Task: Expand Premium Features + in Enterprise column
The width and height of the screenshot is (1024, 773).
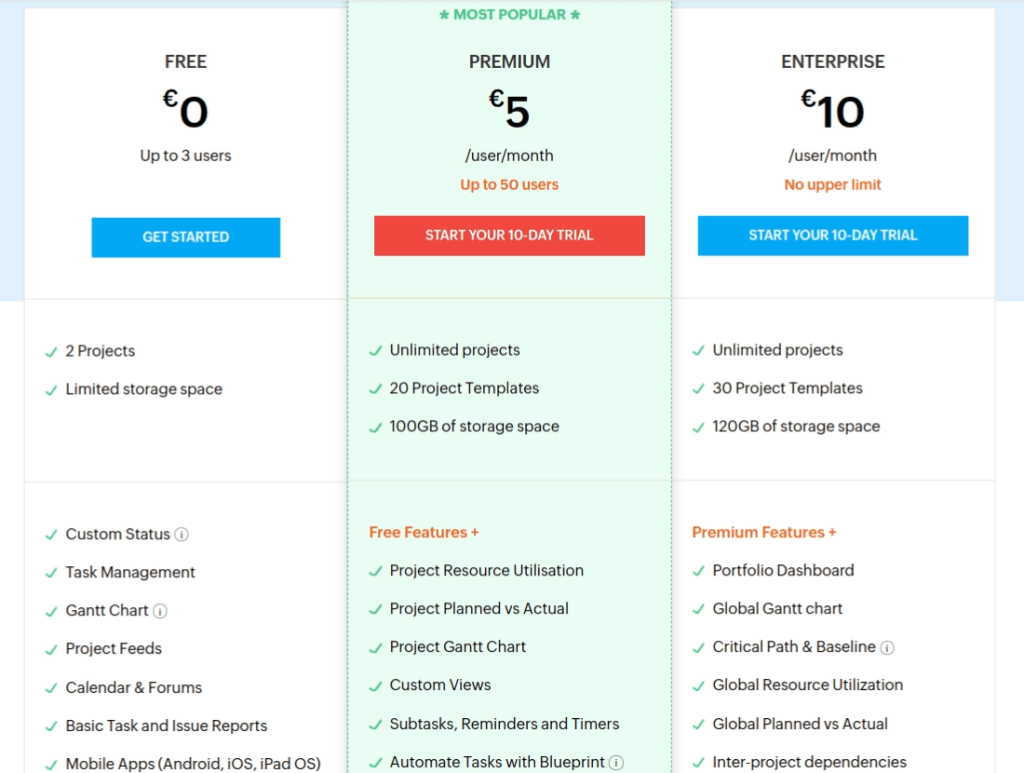Action: (763, 532)
